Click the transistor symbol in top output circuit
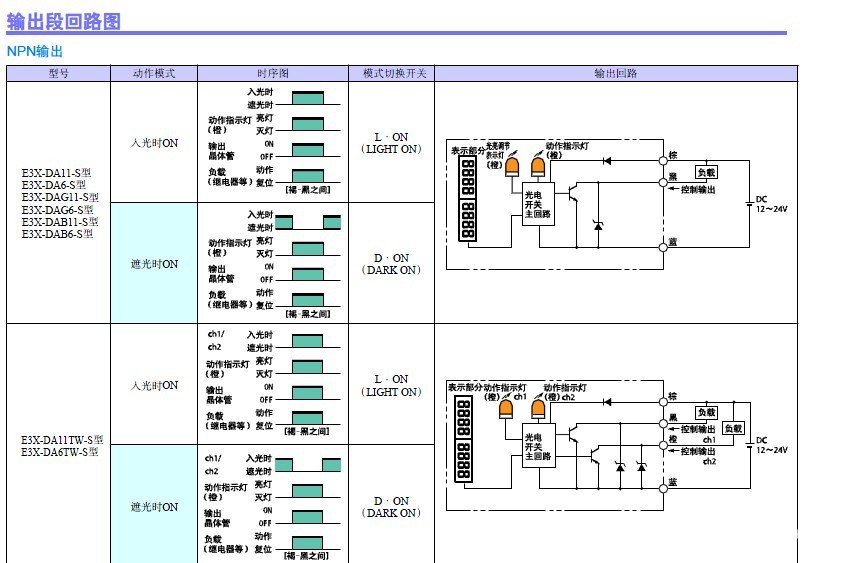Viewport: 864px width, 563px height. point(573,194)
